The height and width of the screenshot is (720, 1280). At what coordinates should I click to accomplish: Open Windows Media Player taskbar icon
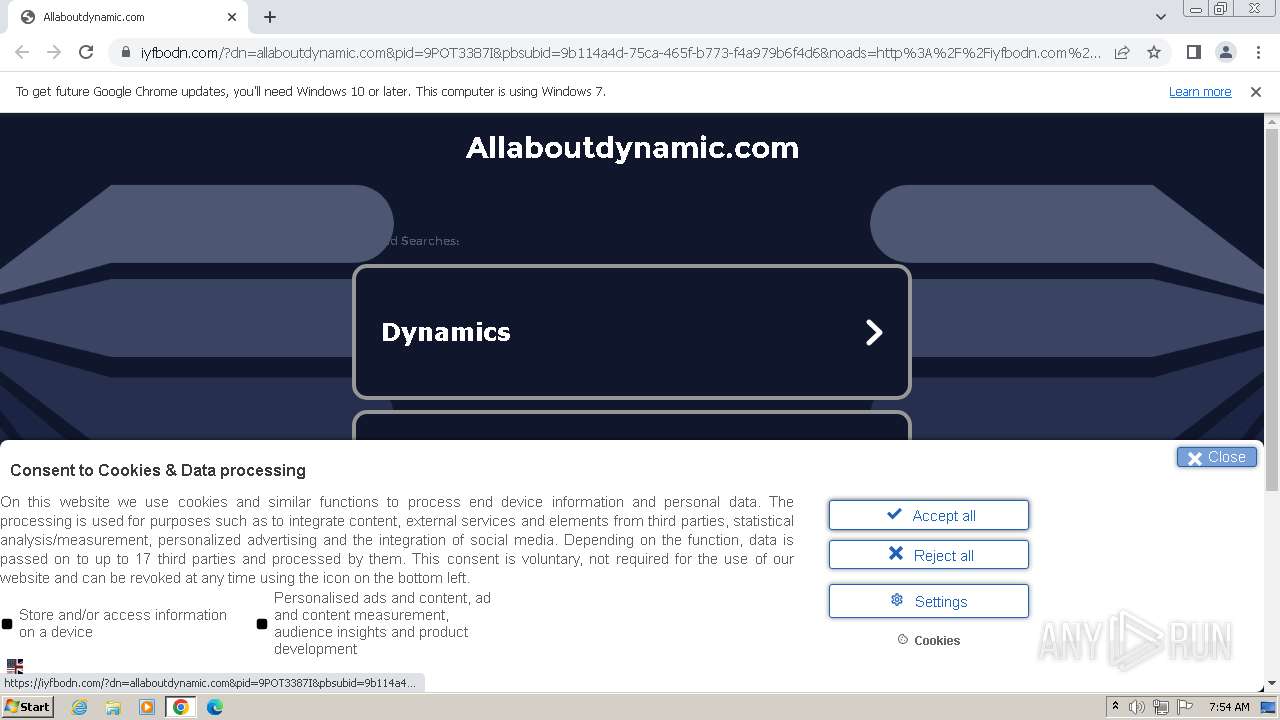(147, 707)
